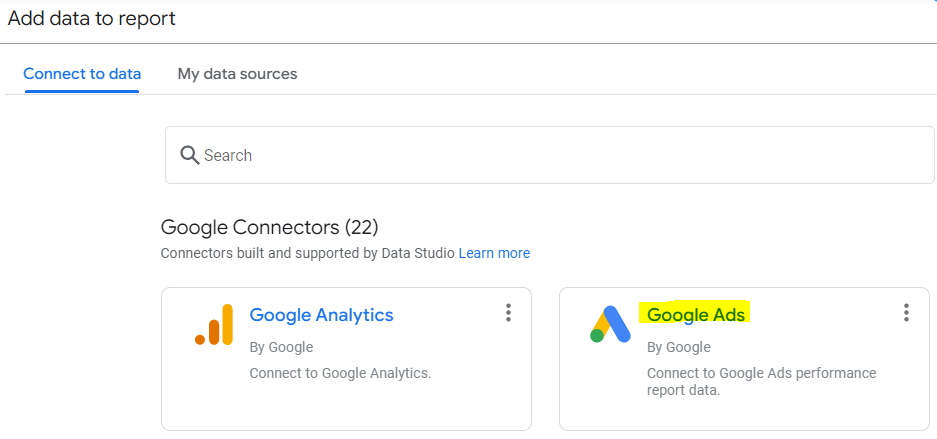Click the 'Connectors built and supported' subtitle text
The height and width of the screenshot is (439, 937).
tap(308, 253)
